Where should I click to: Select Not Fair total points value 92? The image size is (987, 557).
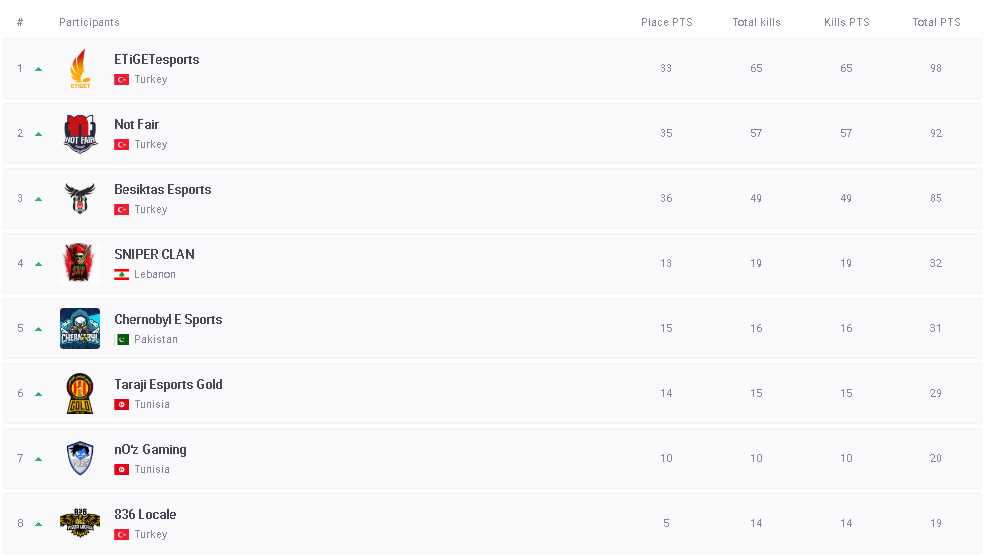click(x=936, y=134)
